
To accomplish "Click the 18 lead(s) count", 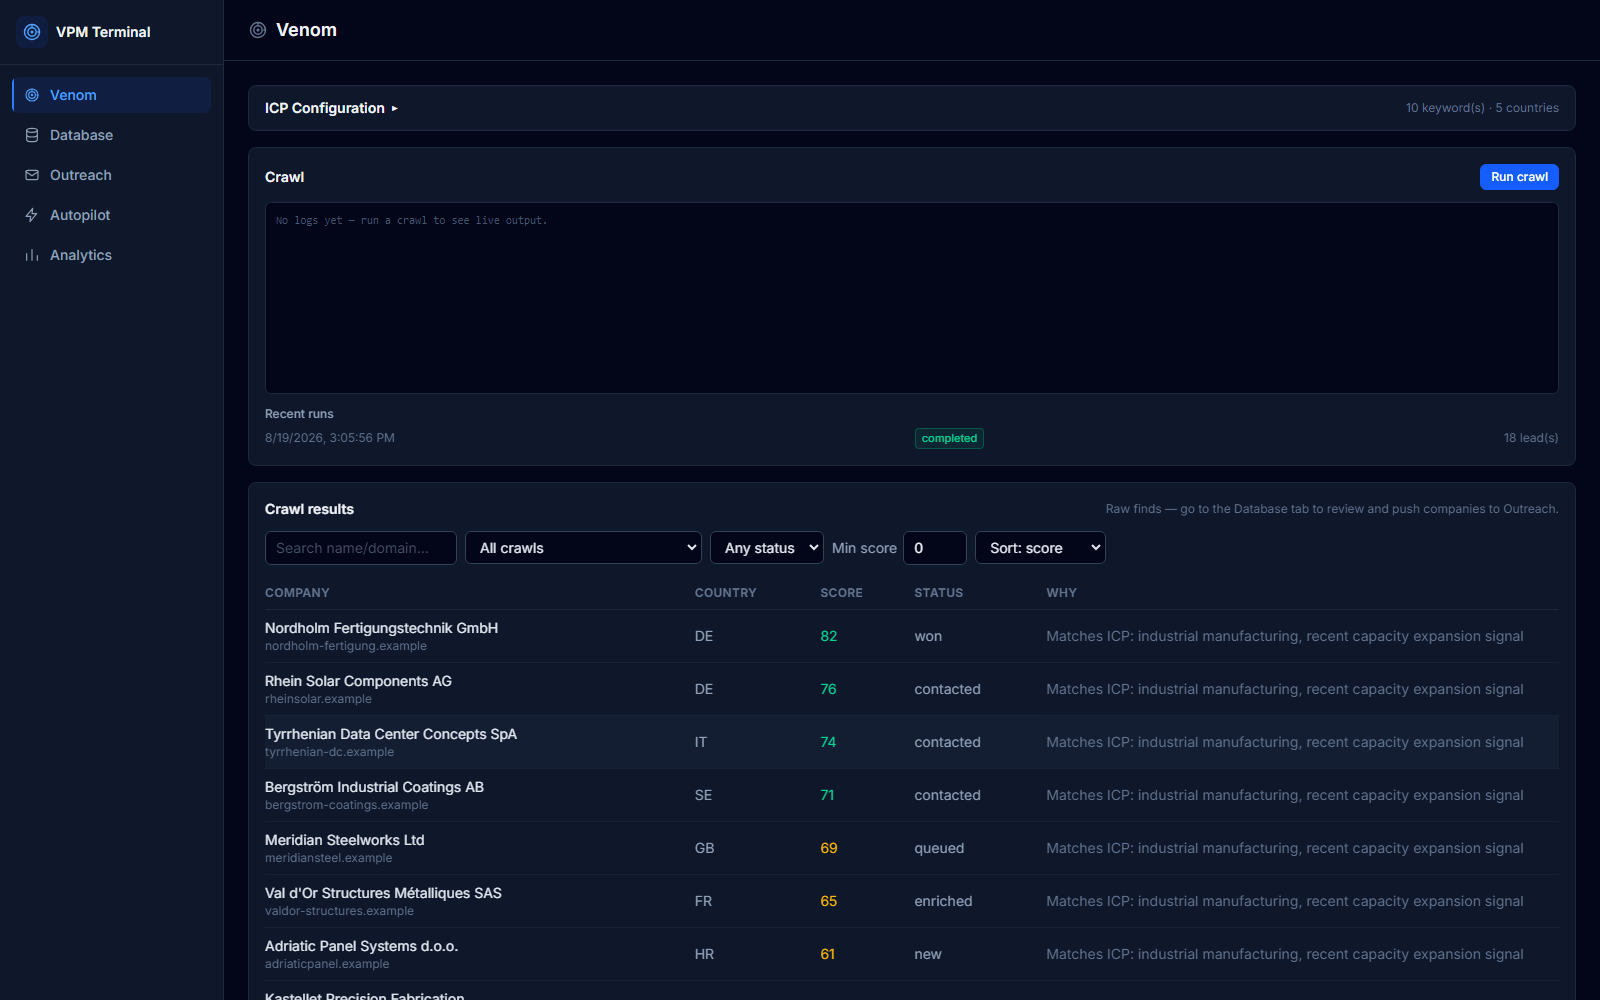I will (1531, 438).
